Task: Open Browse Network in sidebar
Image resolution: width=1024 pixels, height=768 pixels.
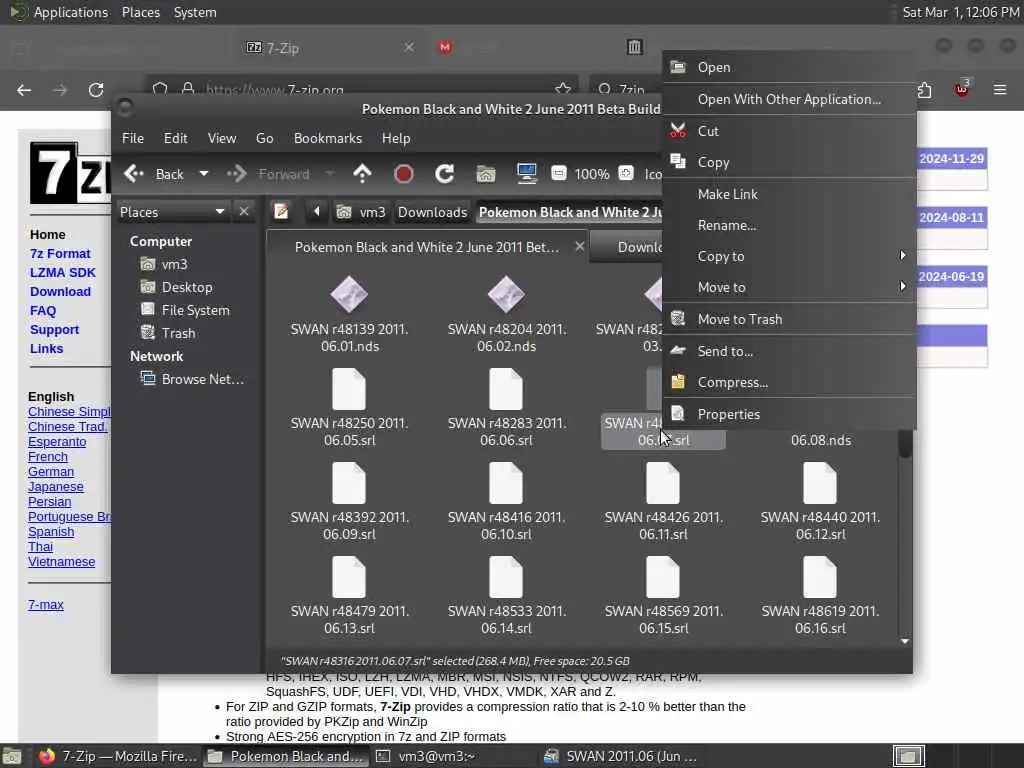Action: point(202,379)
